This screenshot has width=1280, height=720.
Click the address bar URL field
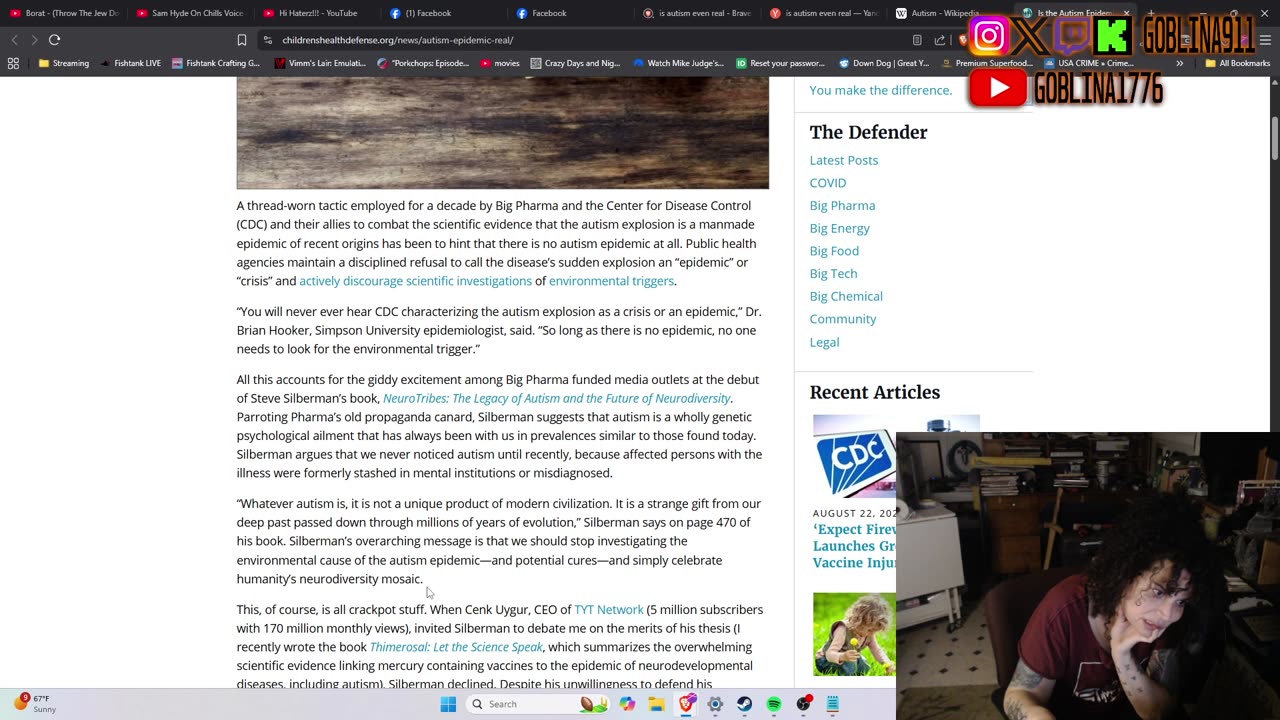(x=580, y=40)
